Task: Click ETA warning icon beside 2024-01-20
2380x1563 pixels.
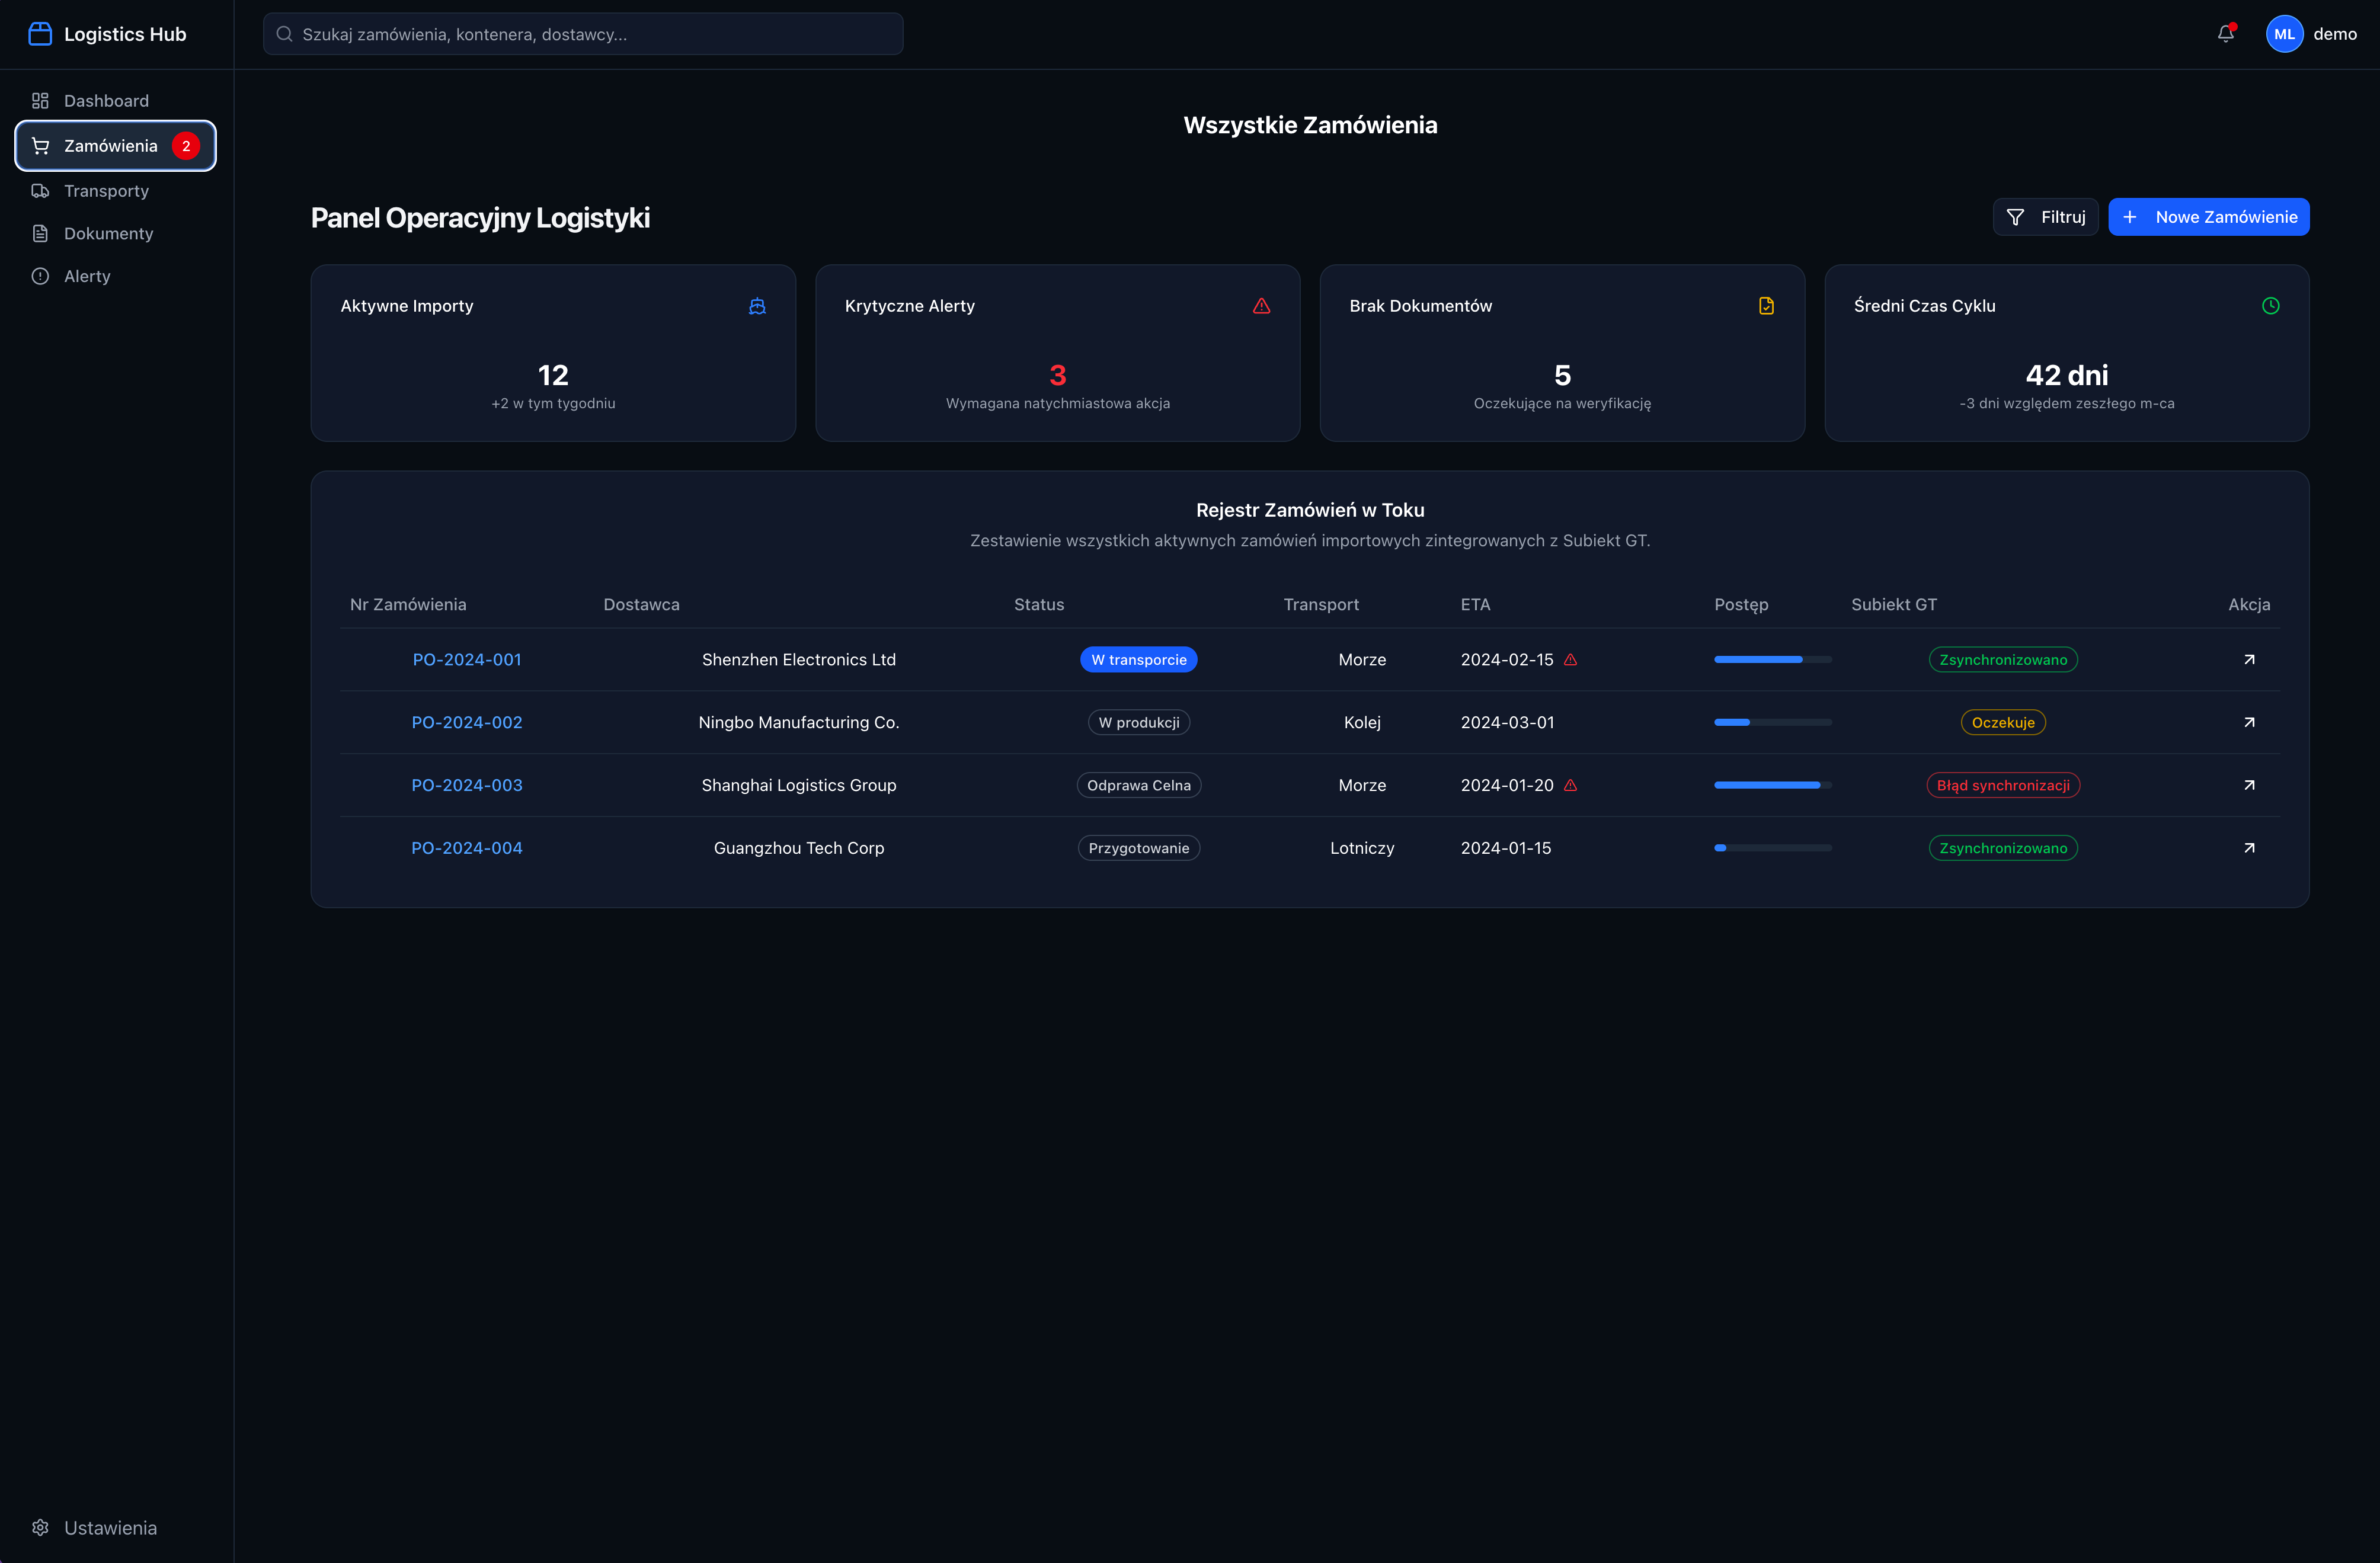Action: click(1570, 786)
